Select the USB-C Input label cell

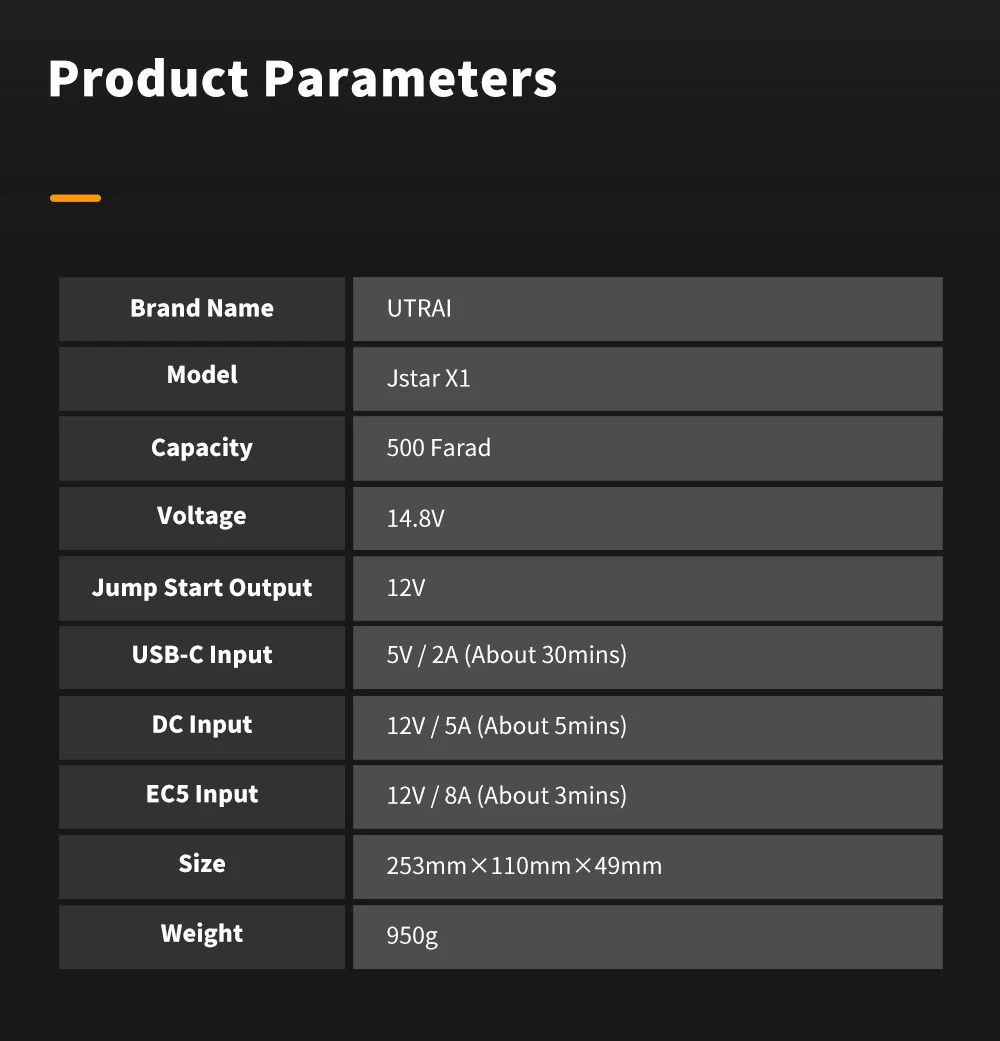click(x=202, y=656)
